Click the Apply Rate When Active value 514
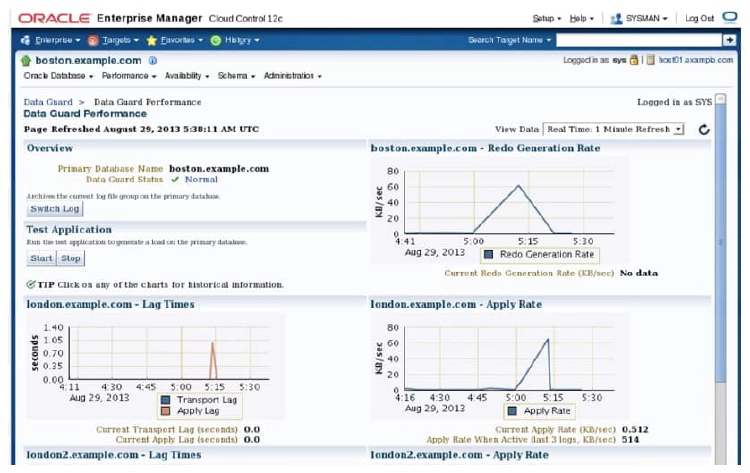Image resolution: width=750 pixels, height=473 pixels. point(630,440)
